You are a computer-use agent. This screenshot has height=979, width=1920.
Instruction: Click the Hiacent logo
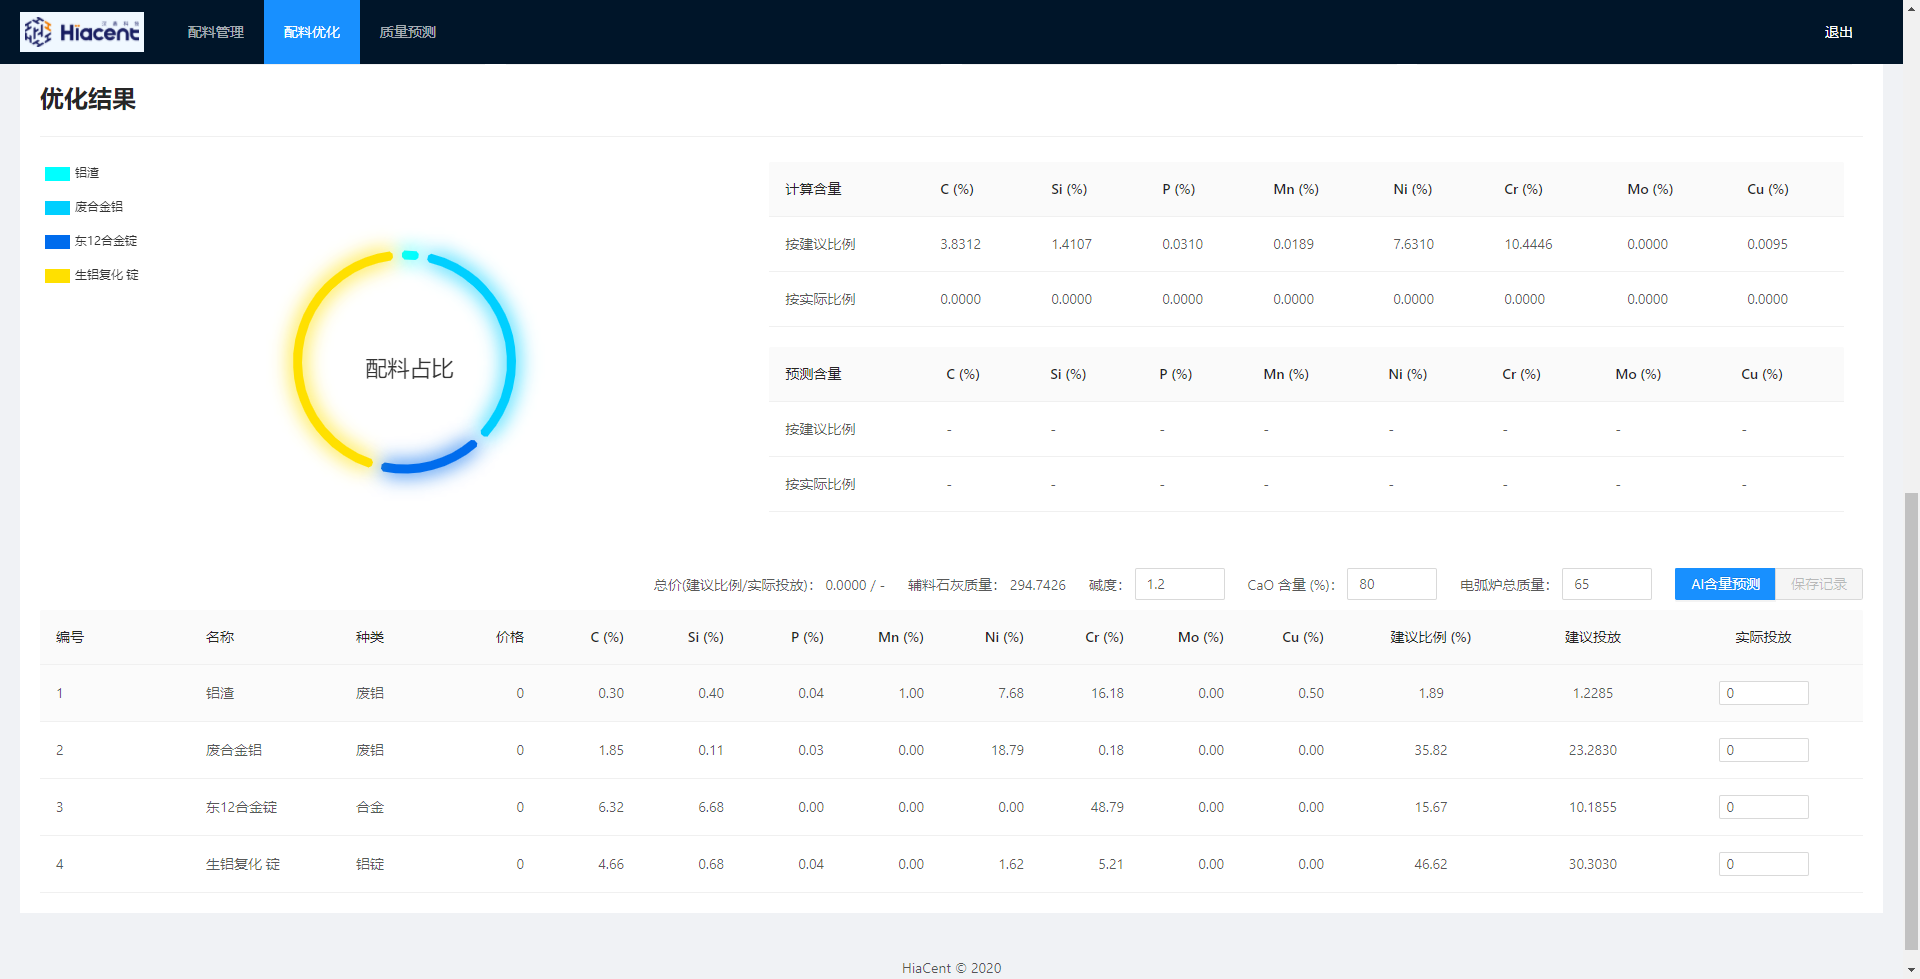pyautogui.click(x=82, y=32)
